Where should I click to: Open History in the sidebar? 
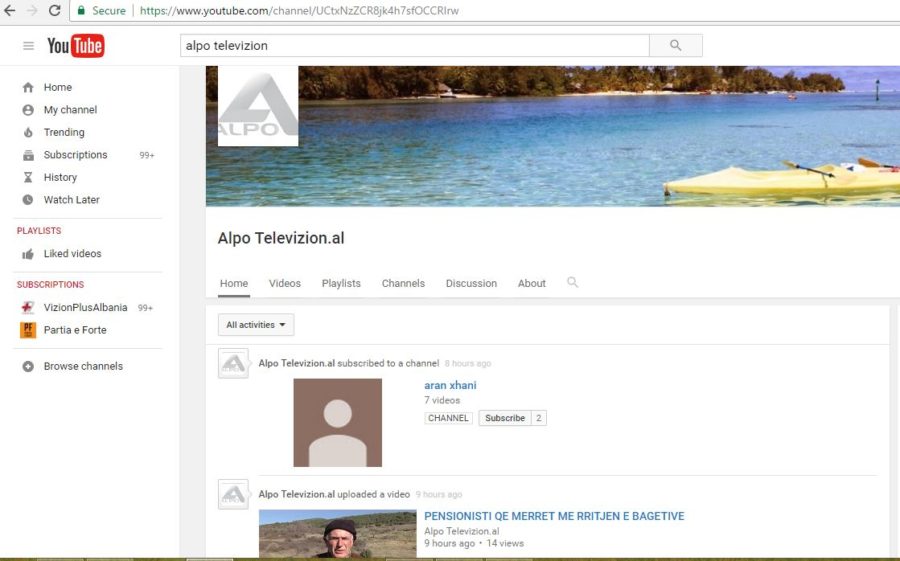point(60,177)
